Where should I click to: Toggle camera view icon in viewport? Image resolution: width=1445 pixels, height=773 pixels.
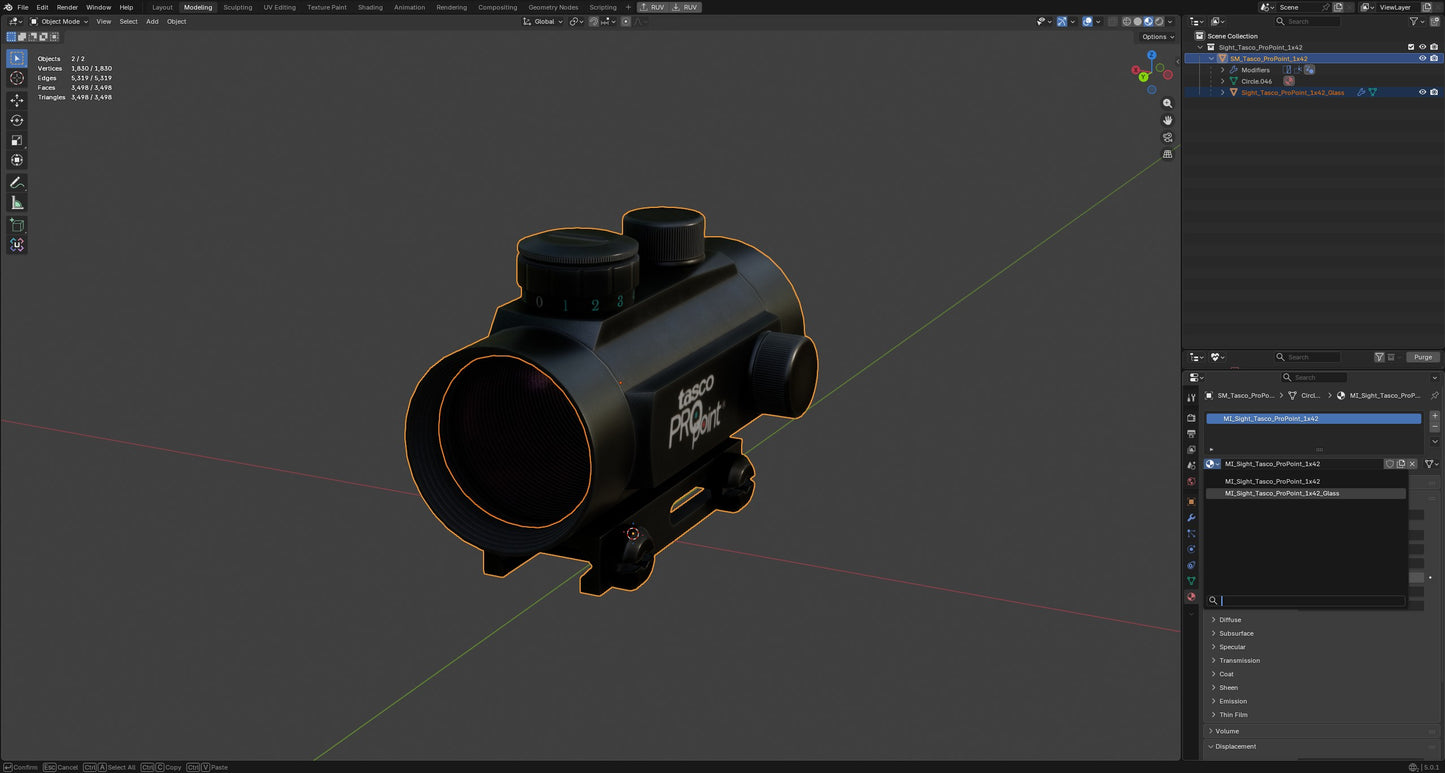coord(1167,138)
